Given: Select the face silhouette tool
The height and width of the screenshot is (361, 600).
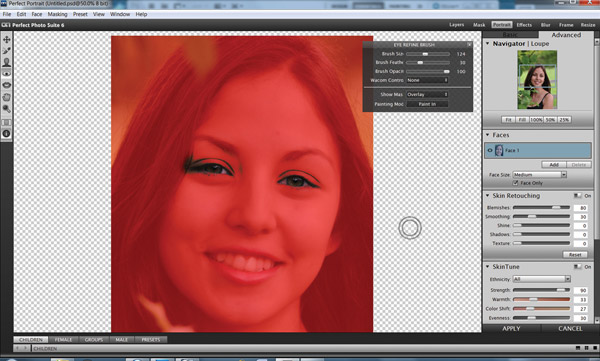Looking at the screenshot, I should 7,62.
